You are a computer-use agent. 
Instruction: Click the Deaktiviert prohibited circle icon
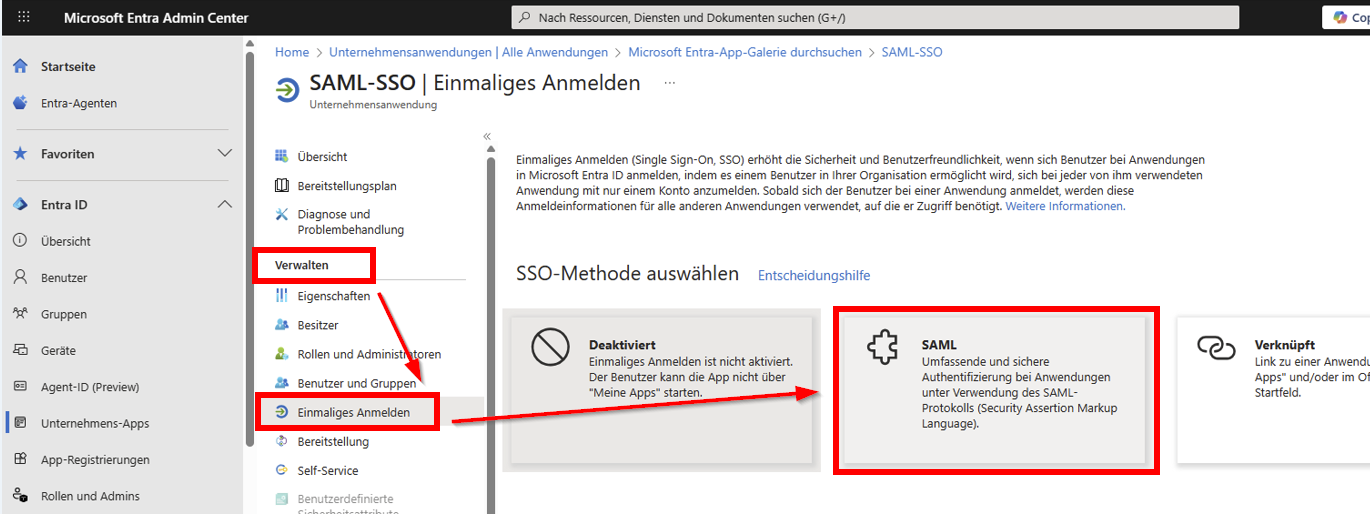pos(549,349)
